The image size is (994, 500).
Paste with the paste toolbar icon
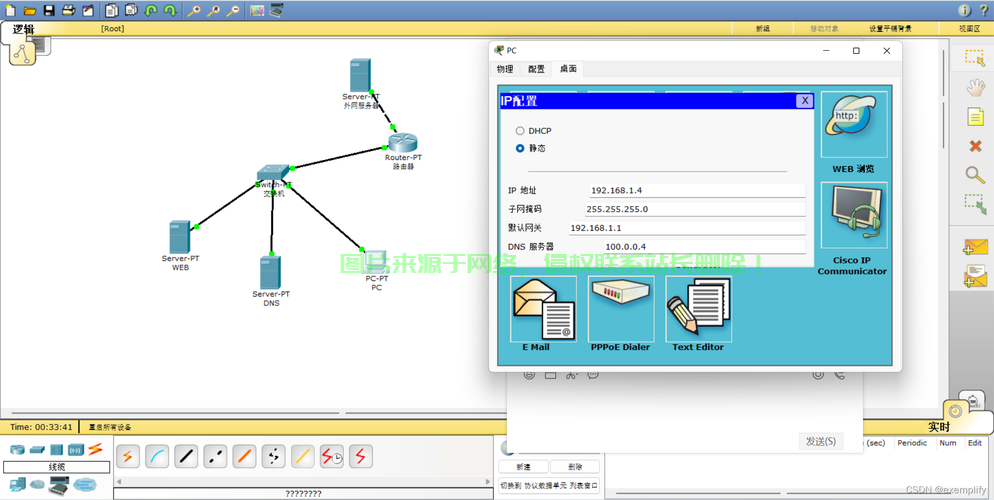[x=131, y=10]
